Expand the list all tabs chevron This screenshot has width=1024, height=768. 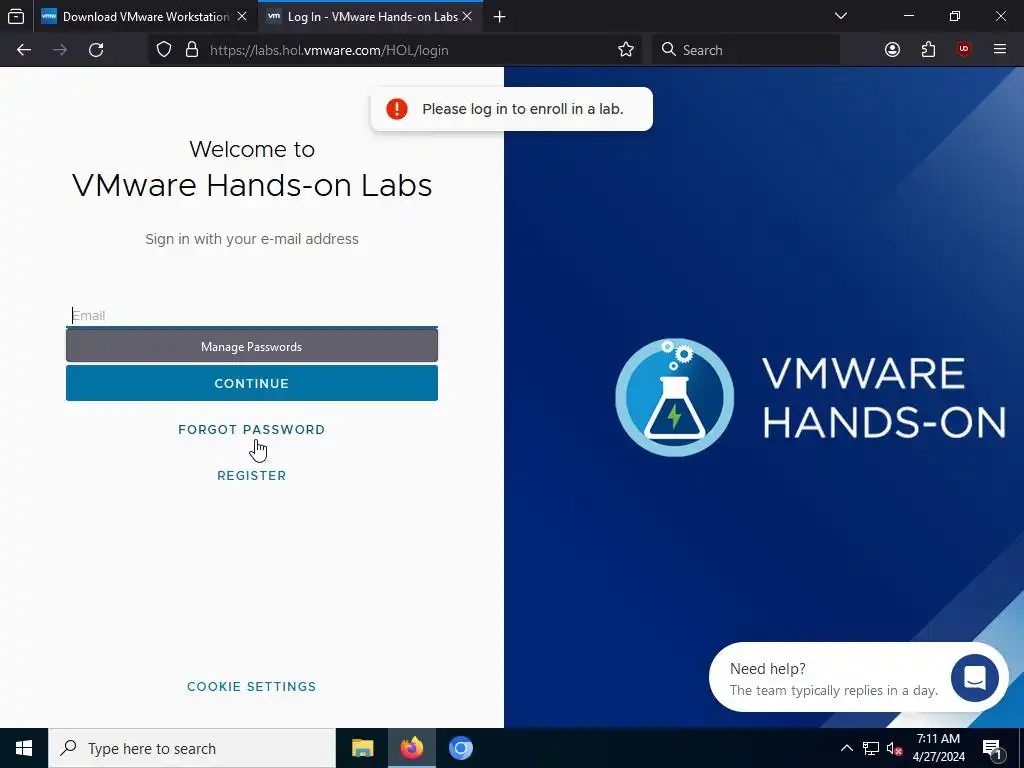tap(841, 16)
